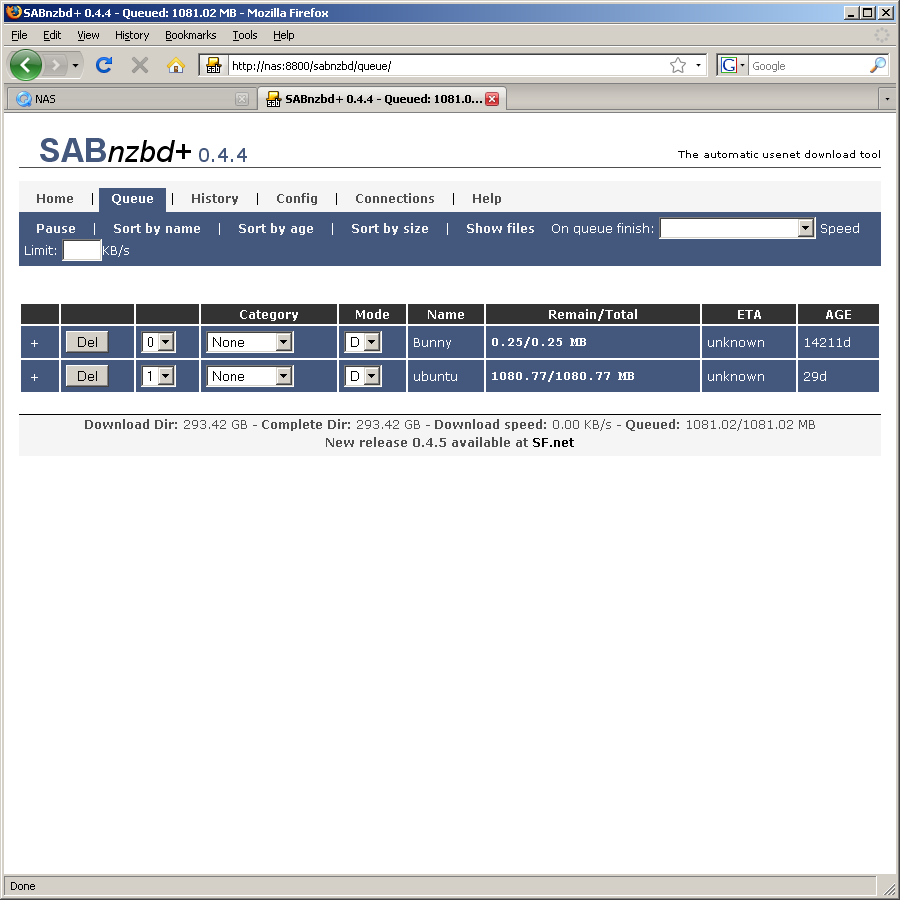Open the ubuntu position dropdown showing 1
Image resolution: width=900 pixels, height=900 pixels.
pos(158,376)
